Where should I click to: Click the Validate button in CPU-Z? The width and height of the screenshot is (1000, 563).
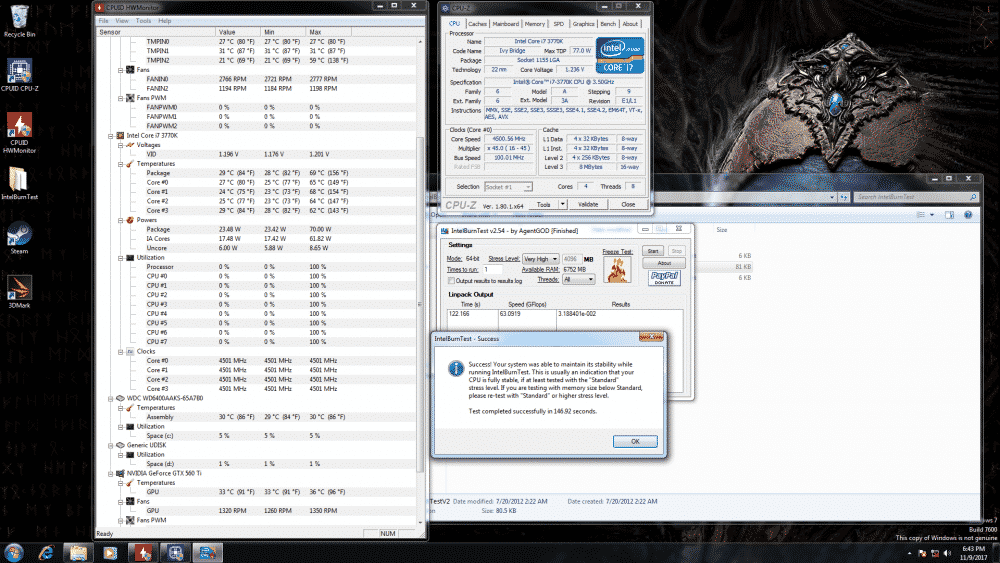pyautogui.click(x=587, y=204)
